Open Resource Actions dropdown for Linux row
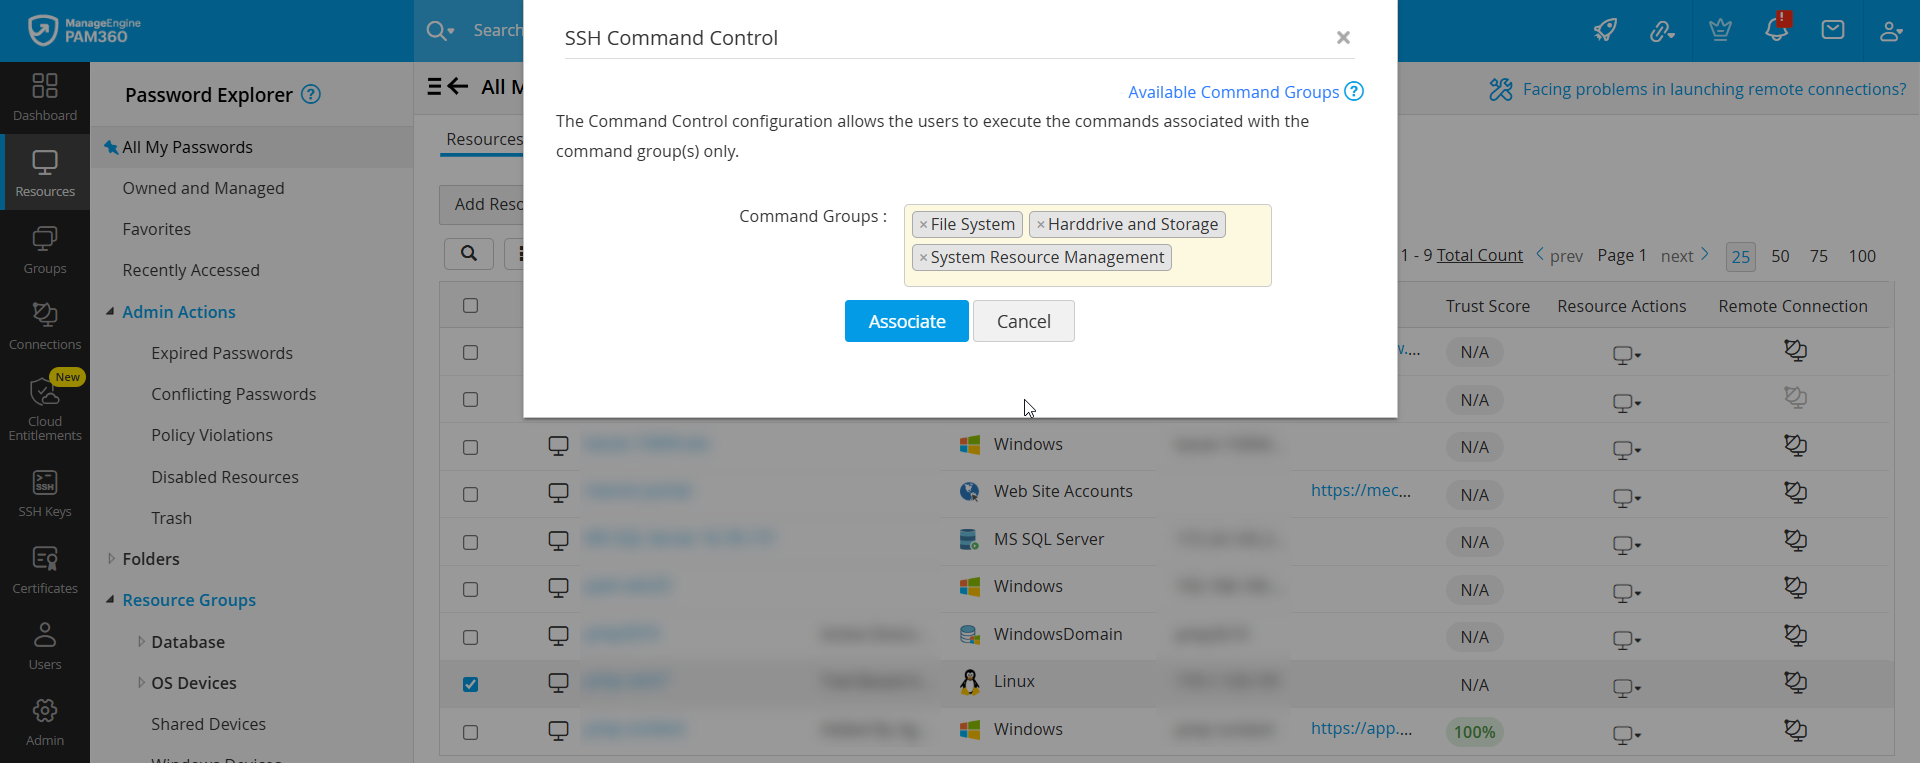 pos(1626,687)
